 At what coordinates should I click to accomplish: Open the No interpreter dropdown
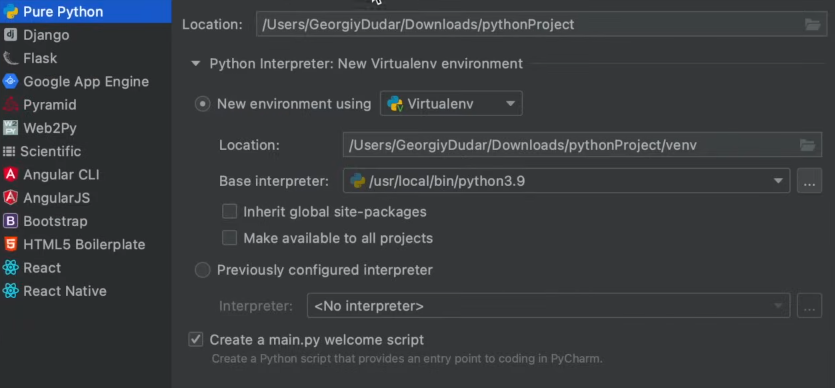549,306
